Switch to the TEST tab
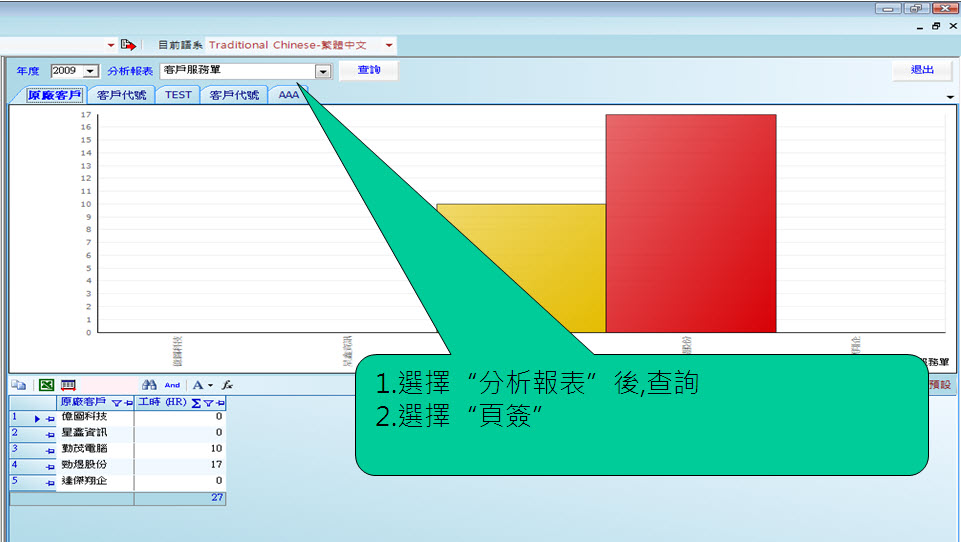This screenshot has width=961, height=542. click(x=178, y=95)
